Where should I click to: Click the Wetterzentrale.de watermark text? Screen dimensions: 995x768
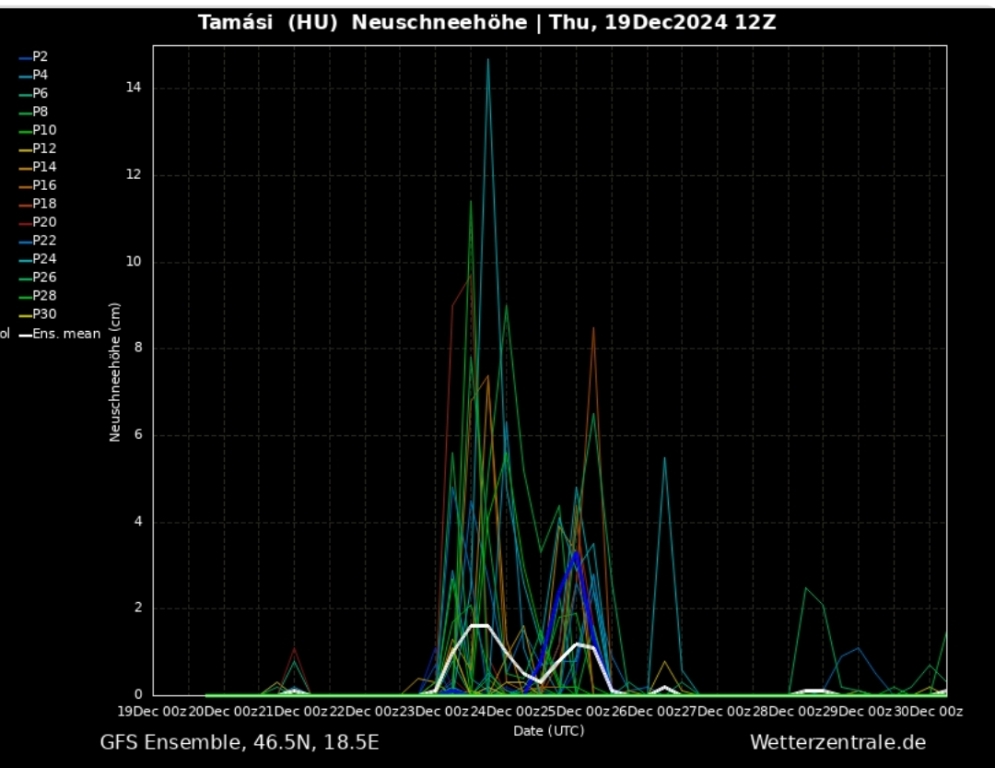point(837,743)
